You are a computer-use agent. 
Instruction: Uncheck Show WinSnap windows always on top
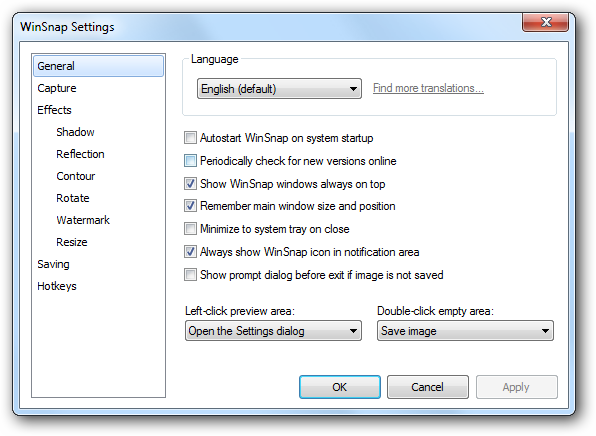(190, 184)
